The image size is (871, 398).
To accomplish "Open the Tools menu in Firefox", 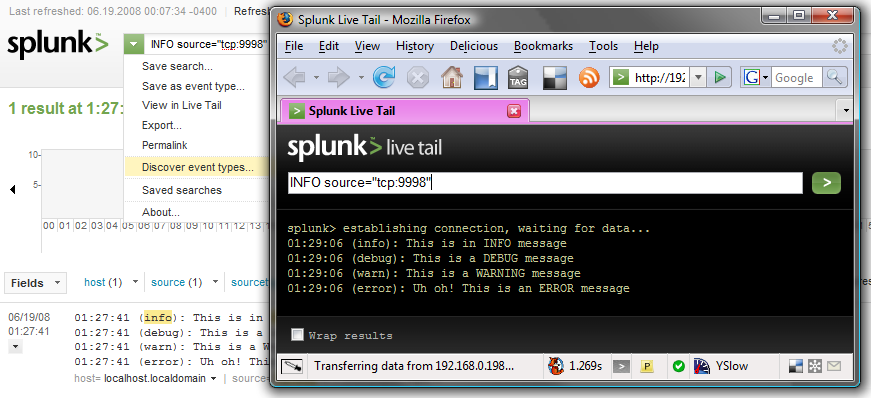I will coord(603,46).
